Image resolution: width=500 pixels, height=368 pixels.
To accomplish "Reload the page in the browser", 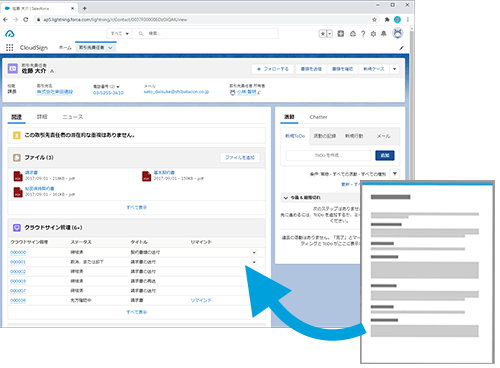I will click(26, 20).
